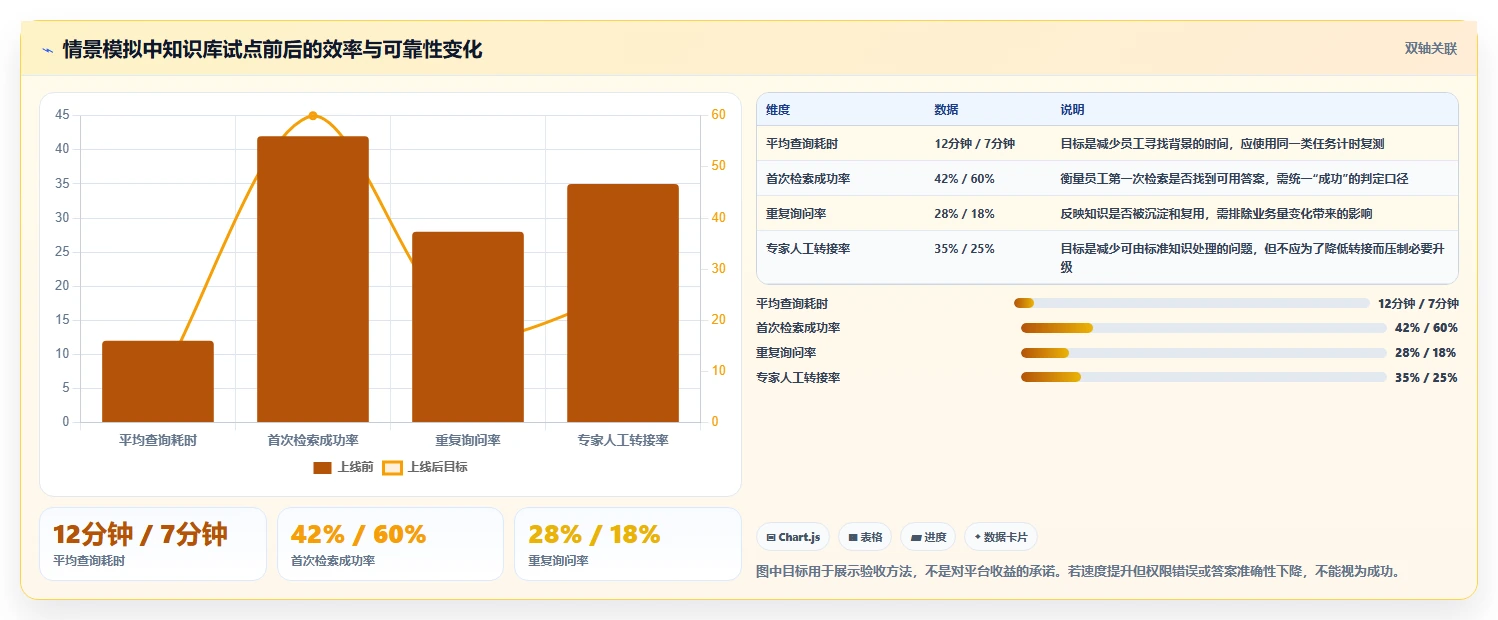The image size is (1498, 620).
Task: Click the line point at value 60
Action: [x=313, y=116]
